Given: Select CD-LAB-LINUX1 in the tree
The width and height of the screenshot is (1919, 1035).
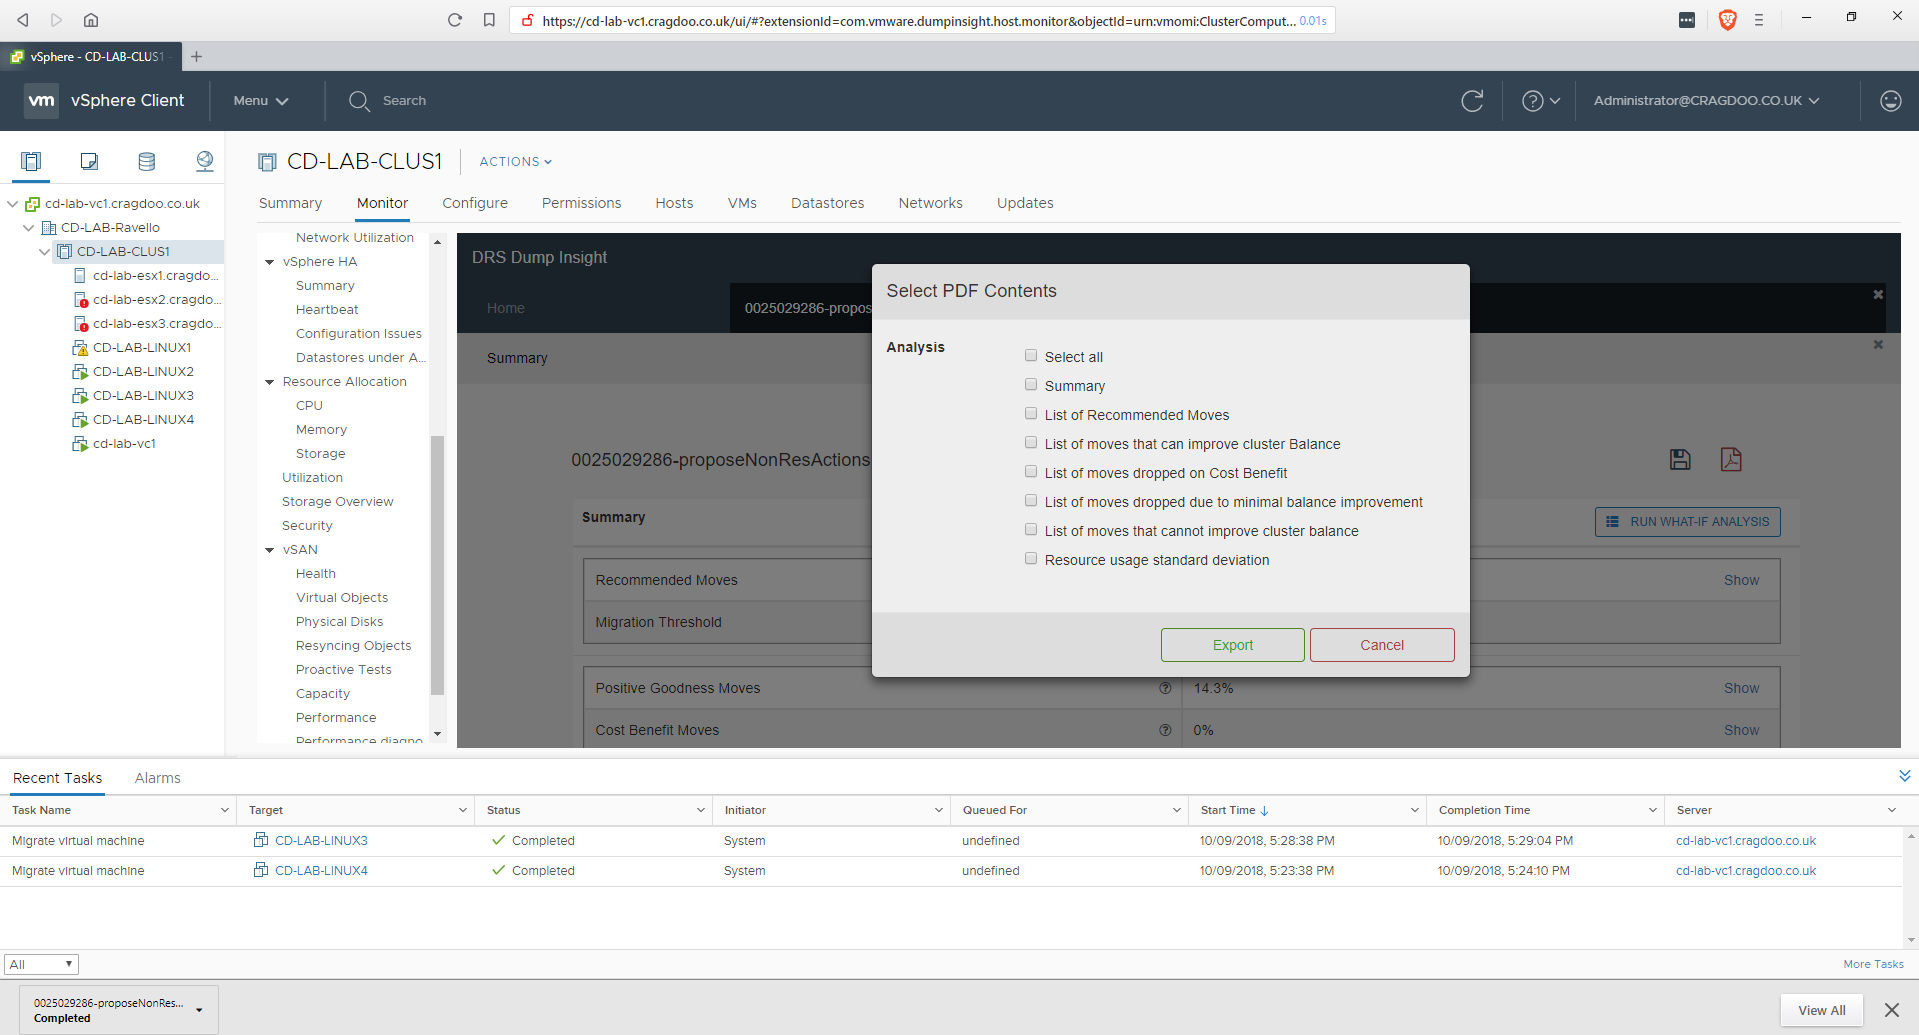Looking at the screenshot, I should [x=141, y=347].
